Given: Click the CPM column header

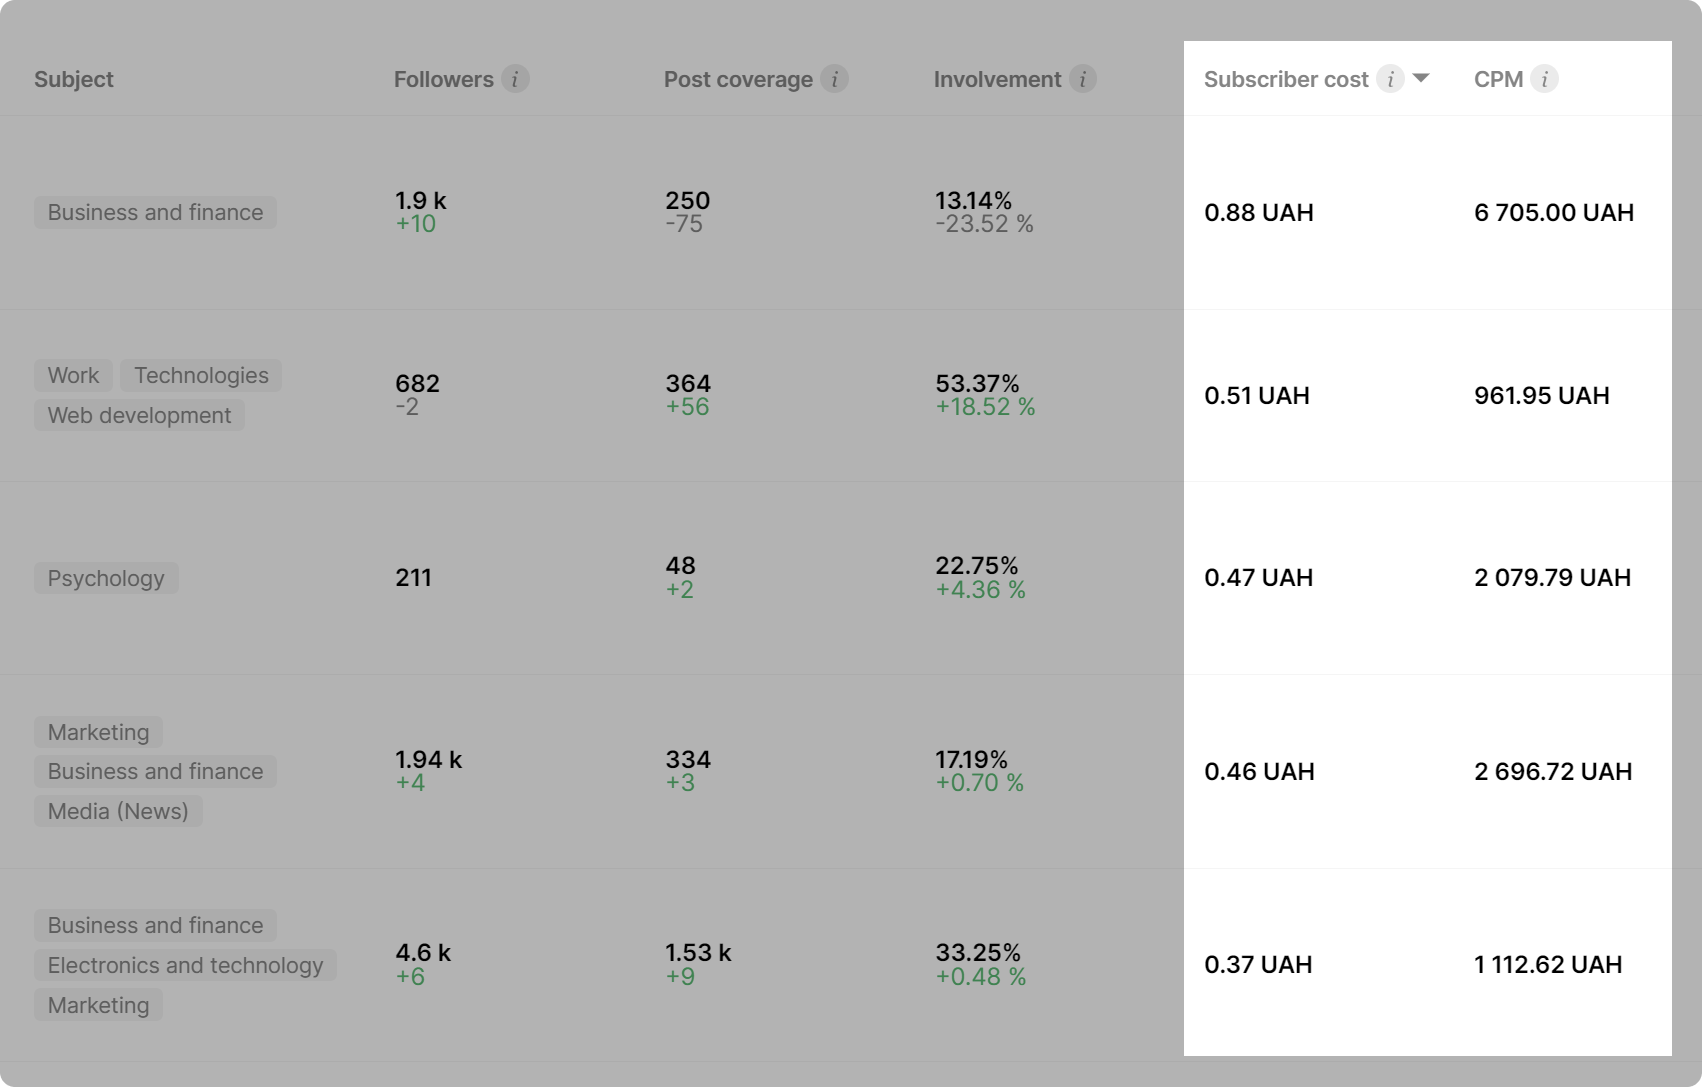Looking at the screenshot, I should [1498, 79].
